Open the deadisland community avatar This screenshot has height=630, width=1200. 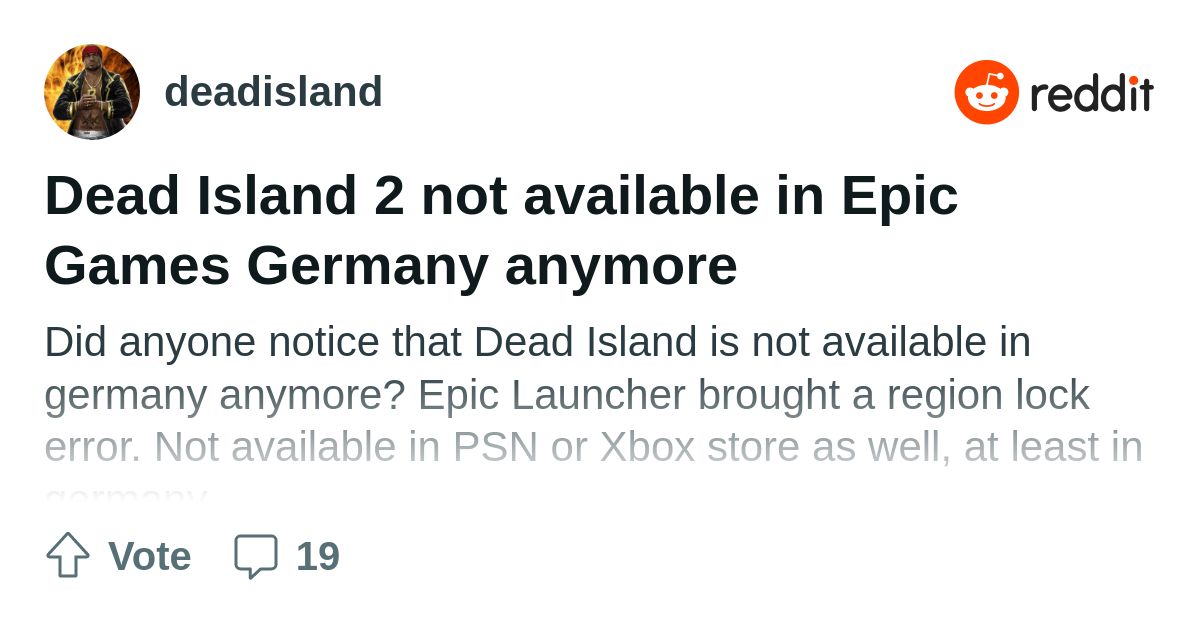92,92
